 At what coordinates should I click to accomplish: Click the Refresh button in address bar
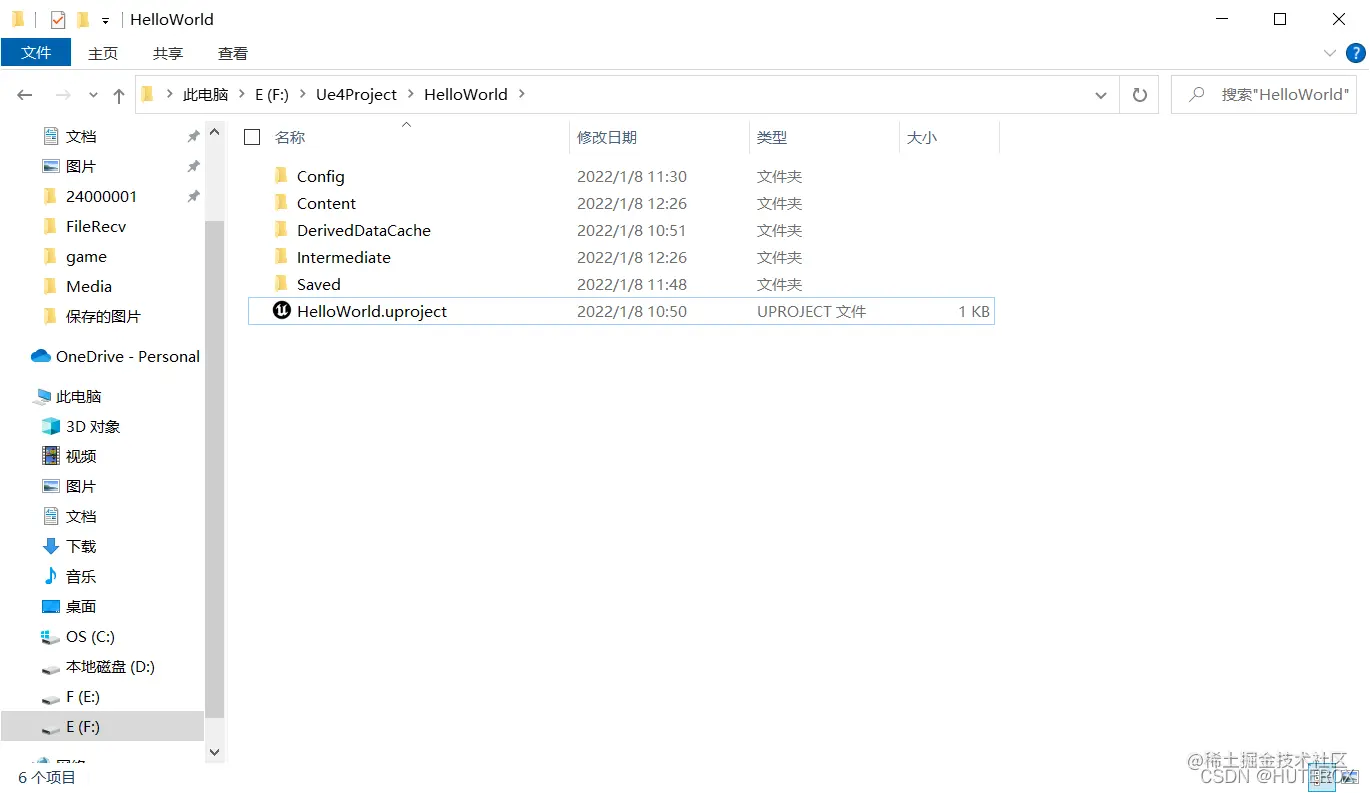point(1139,95)
